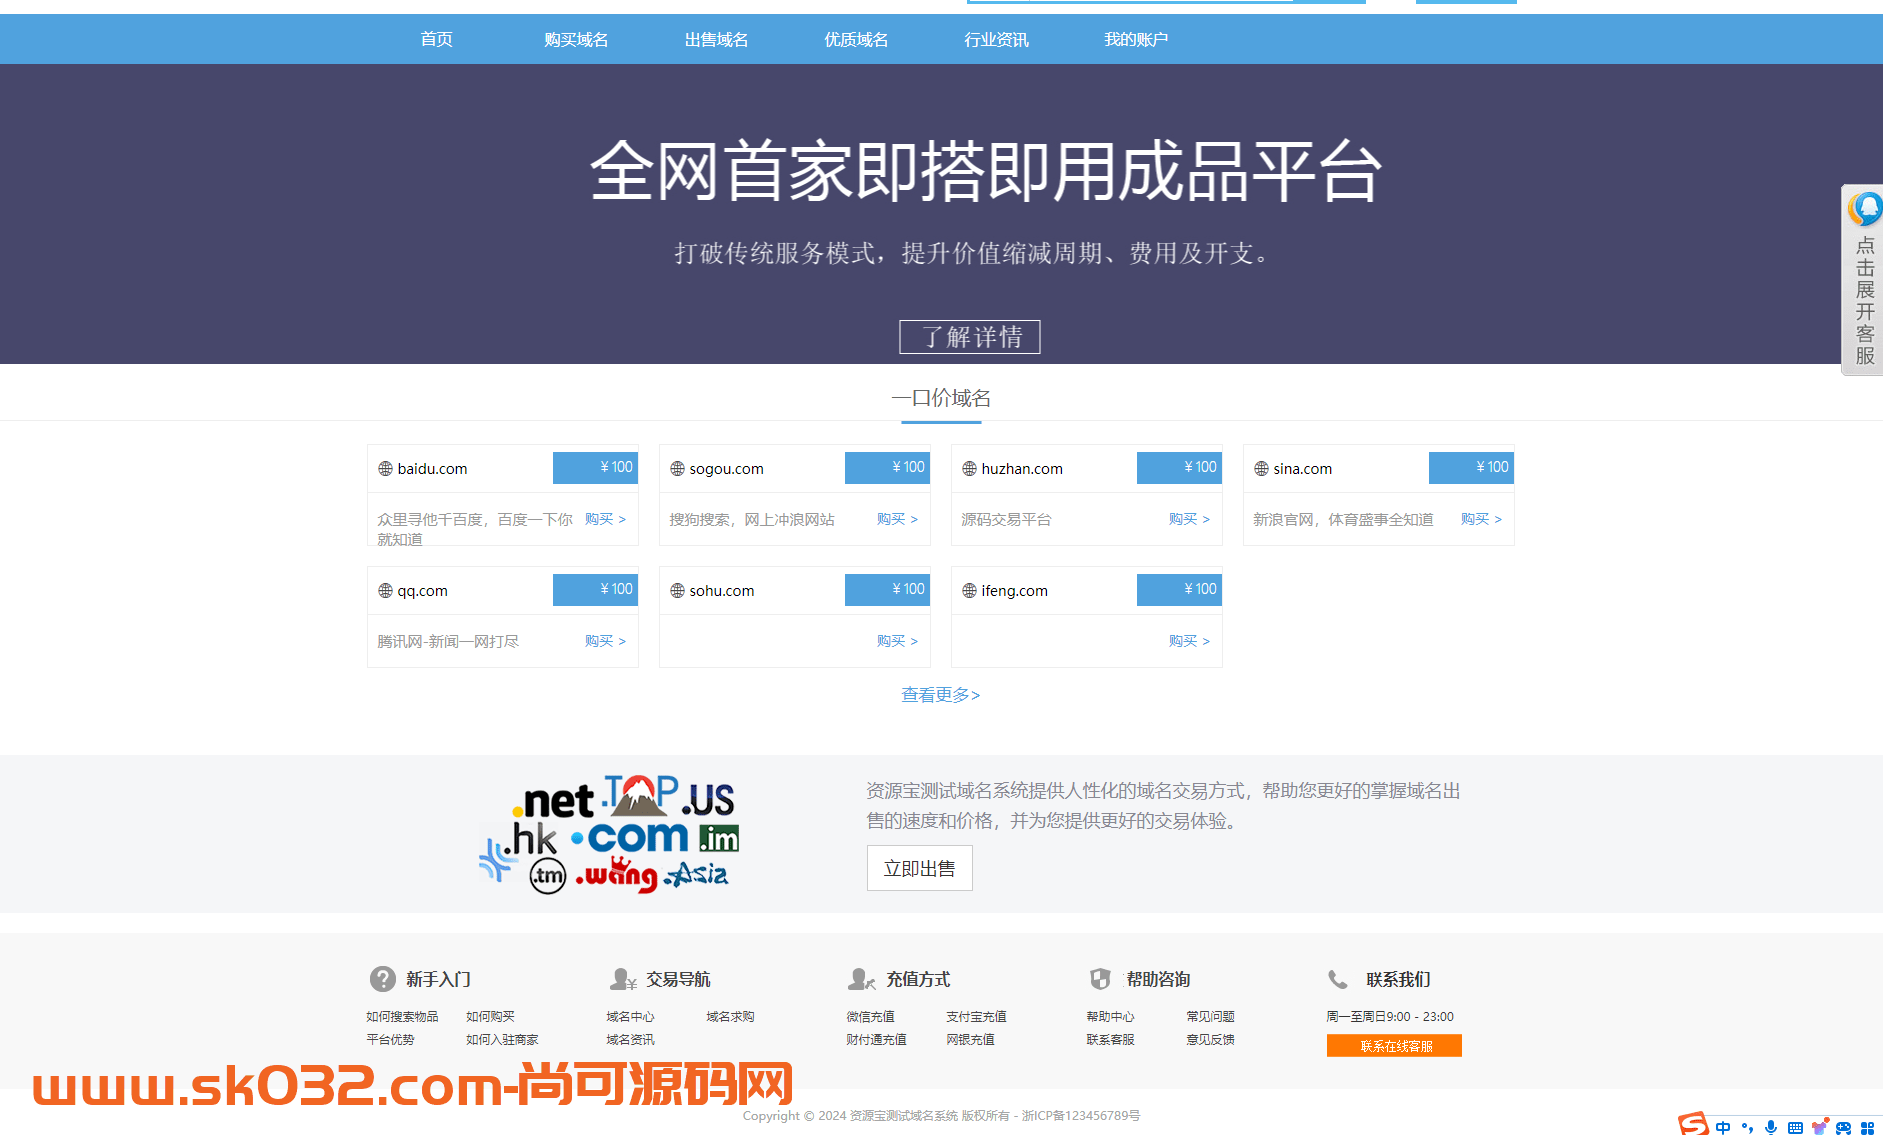This screenshot has height=1135, width=1883.
Task: Click the globe icon beside huzhan.com
Action: [969, 469]
